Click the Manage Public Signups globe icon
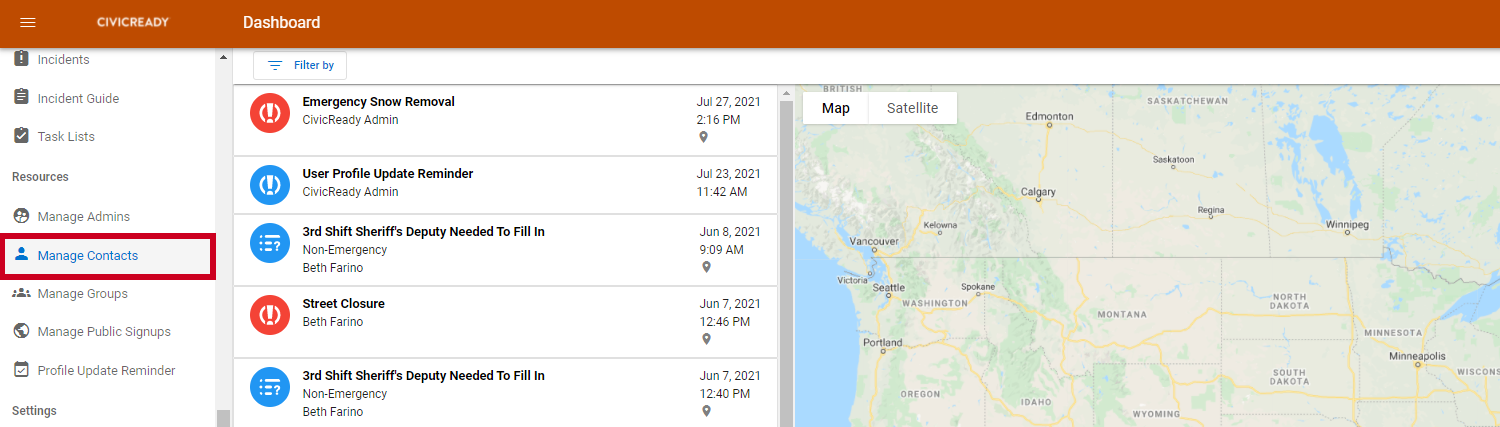 pos(21,331)
